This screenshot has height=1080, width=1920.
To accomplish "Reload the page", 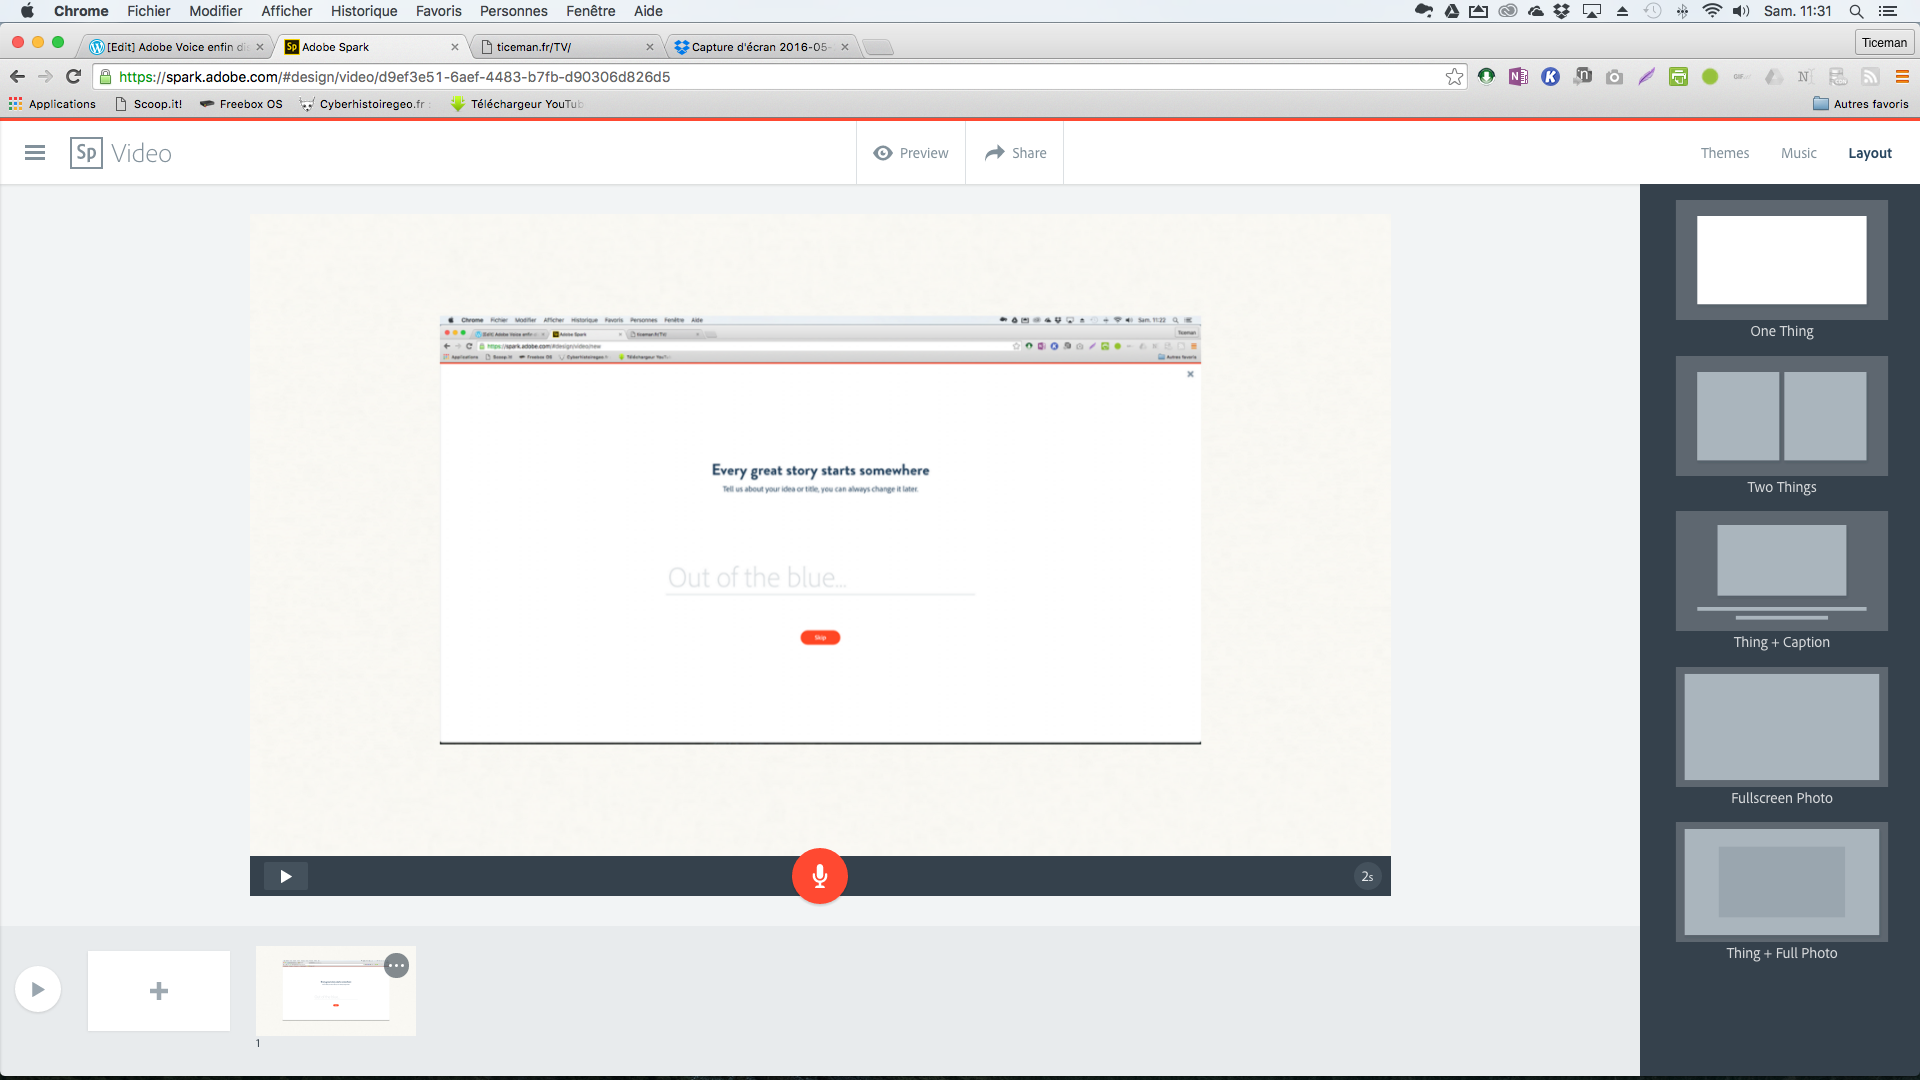I will tap(73, 76).
